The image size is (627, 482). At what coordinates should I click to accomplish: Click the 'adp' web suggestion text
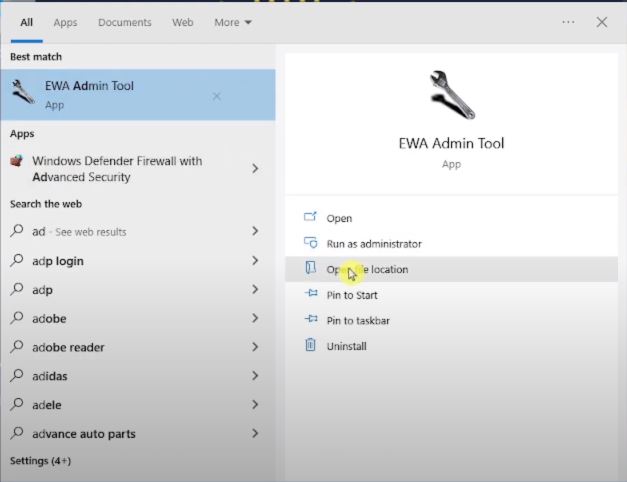coord(42,290)
